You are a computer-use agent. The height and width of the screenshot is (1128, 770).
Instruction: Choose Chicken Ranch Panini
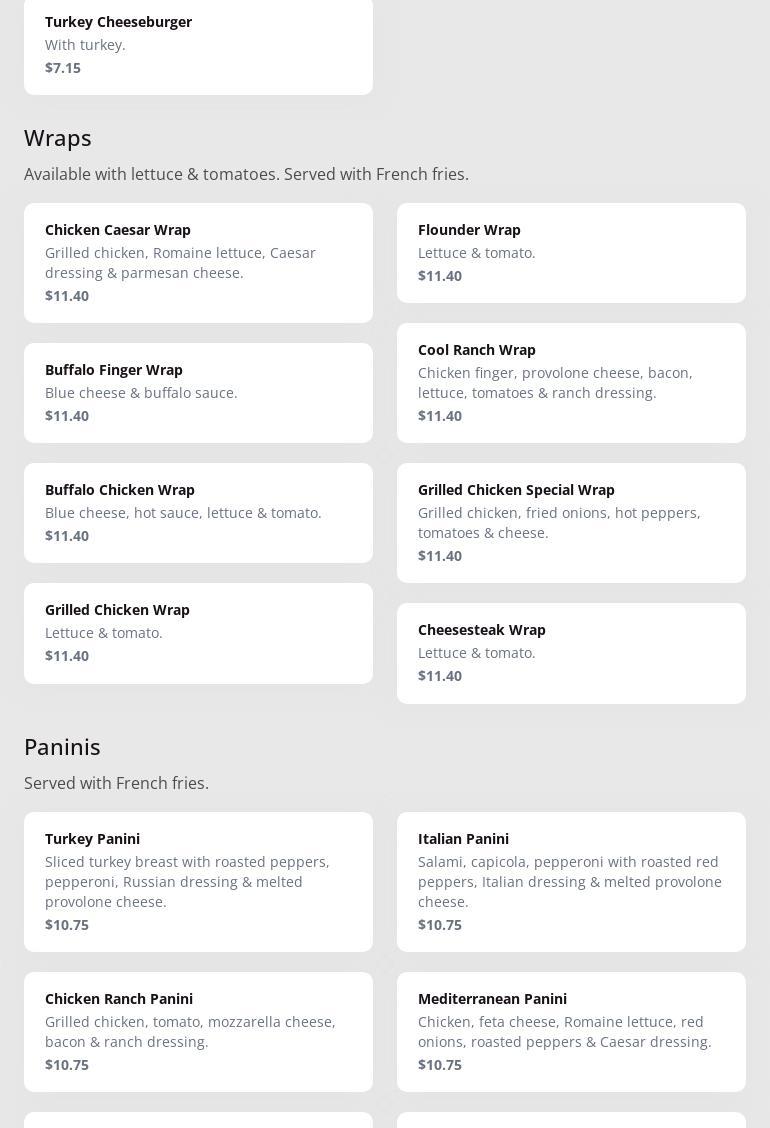[x=198, y=1032]
